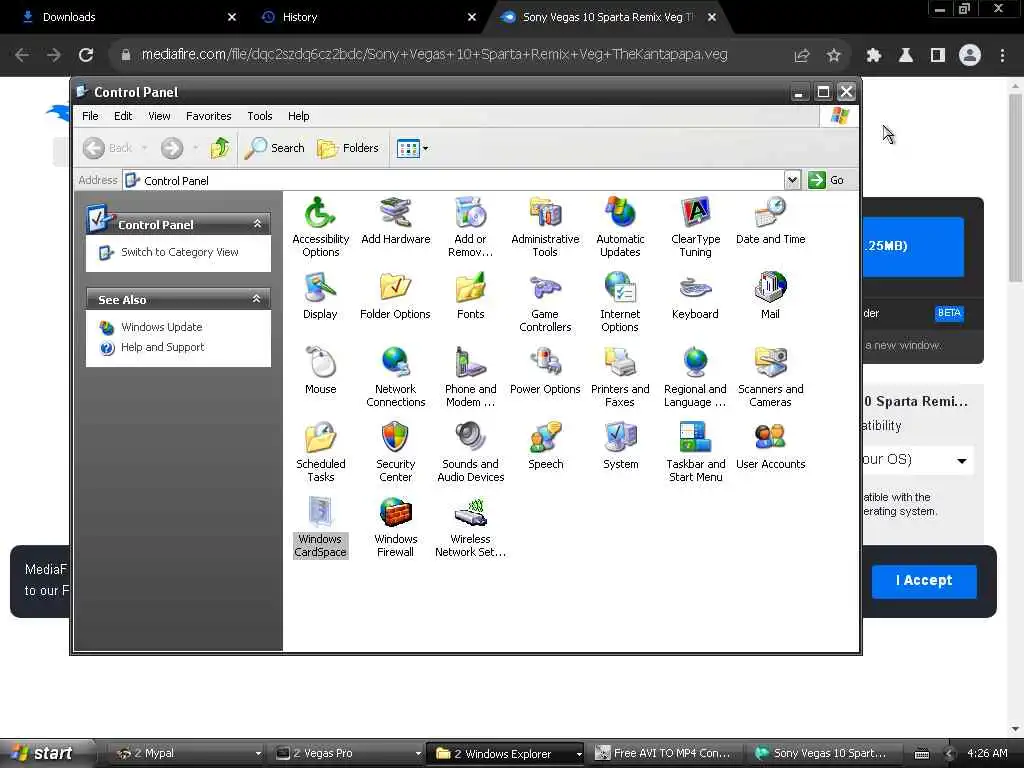Click the browser URL address bar

pyautogui.click(x=434, y=55)
